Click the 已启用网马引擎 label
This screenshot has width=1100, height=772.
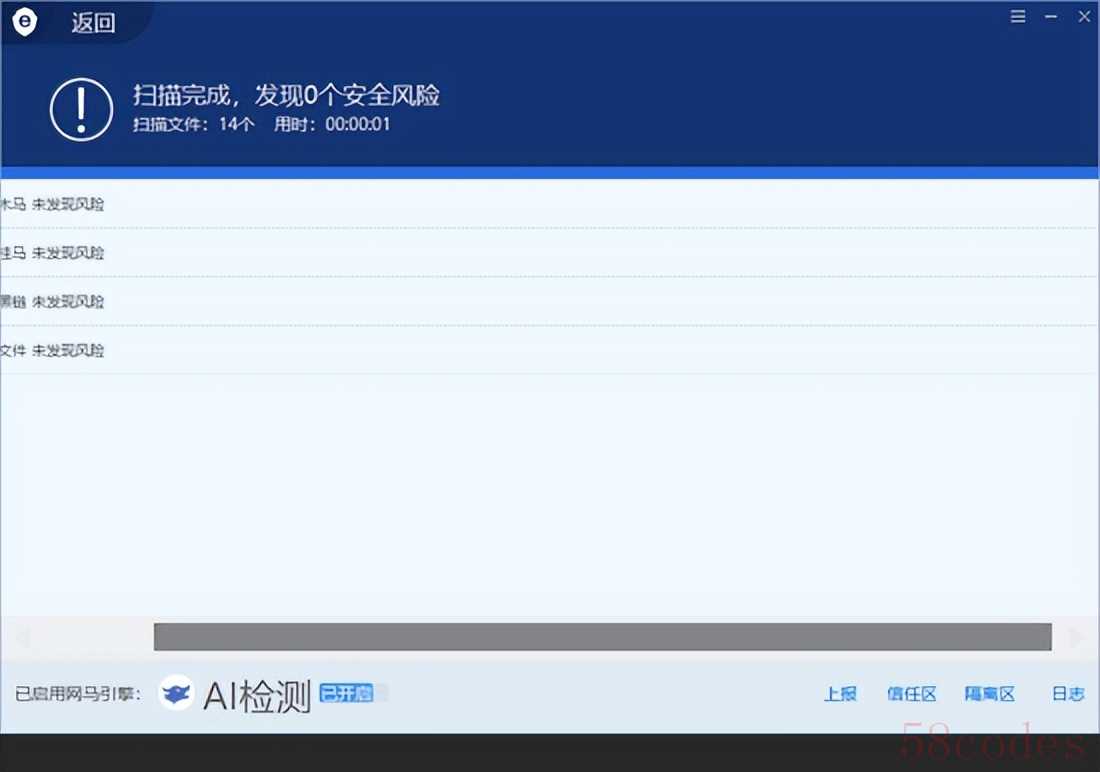(78, 694)
